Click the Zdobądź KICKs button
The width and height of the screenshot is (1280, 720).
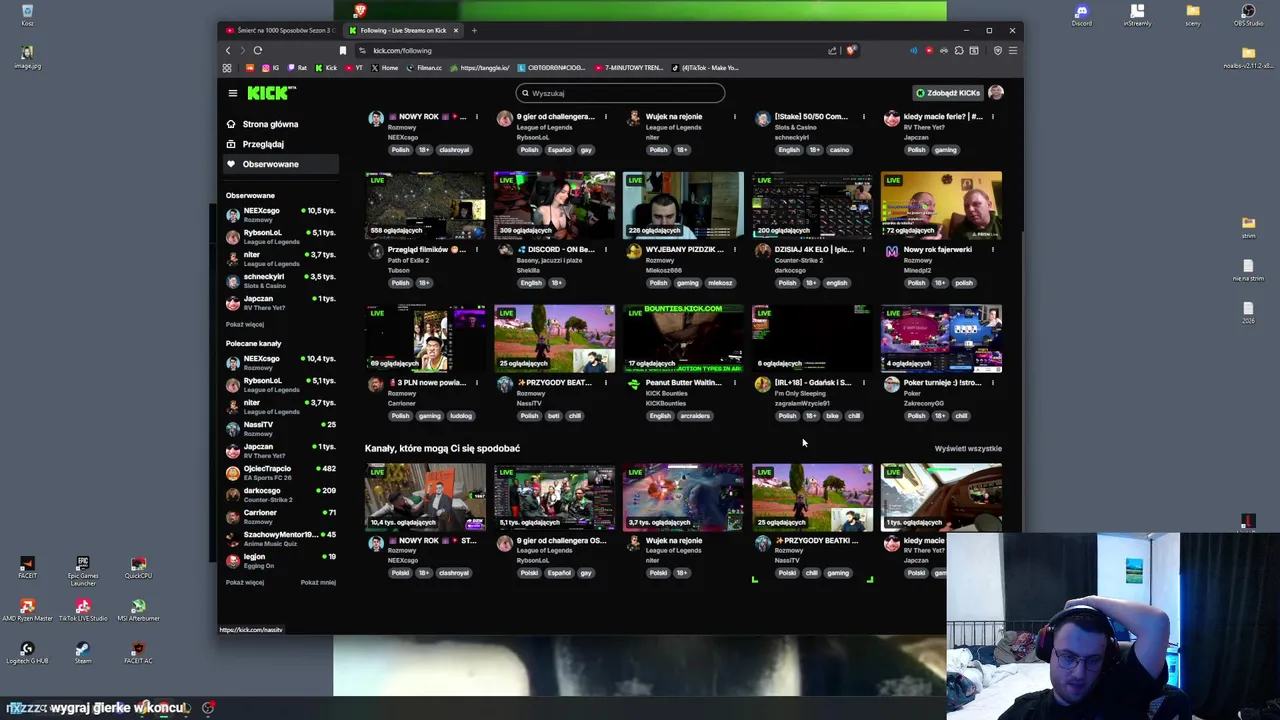[x=948, y=93]
